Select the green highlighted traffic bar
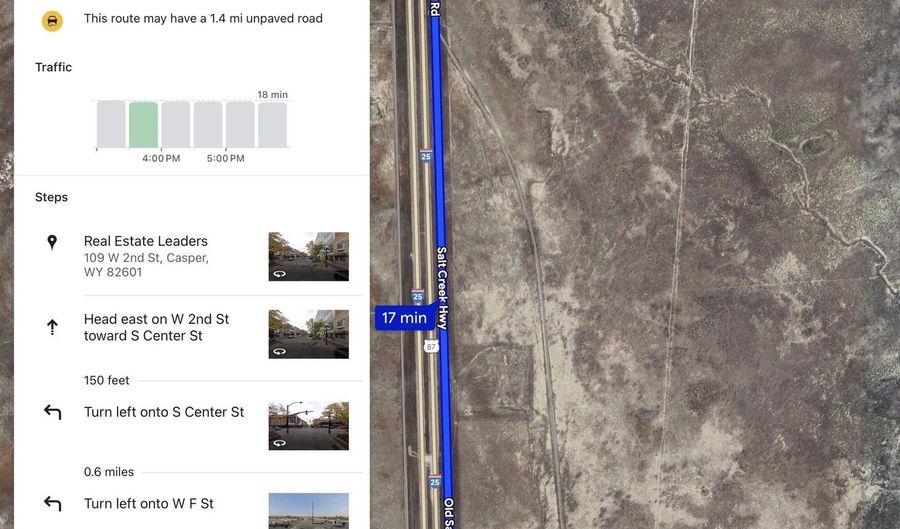Viewport: 900px width, 529px height. (143, 125)
